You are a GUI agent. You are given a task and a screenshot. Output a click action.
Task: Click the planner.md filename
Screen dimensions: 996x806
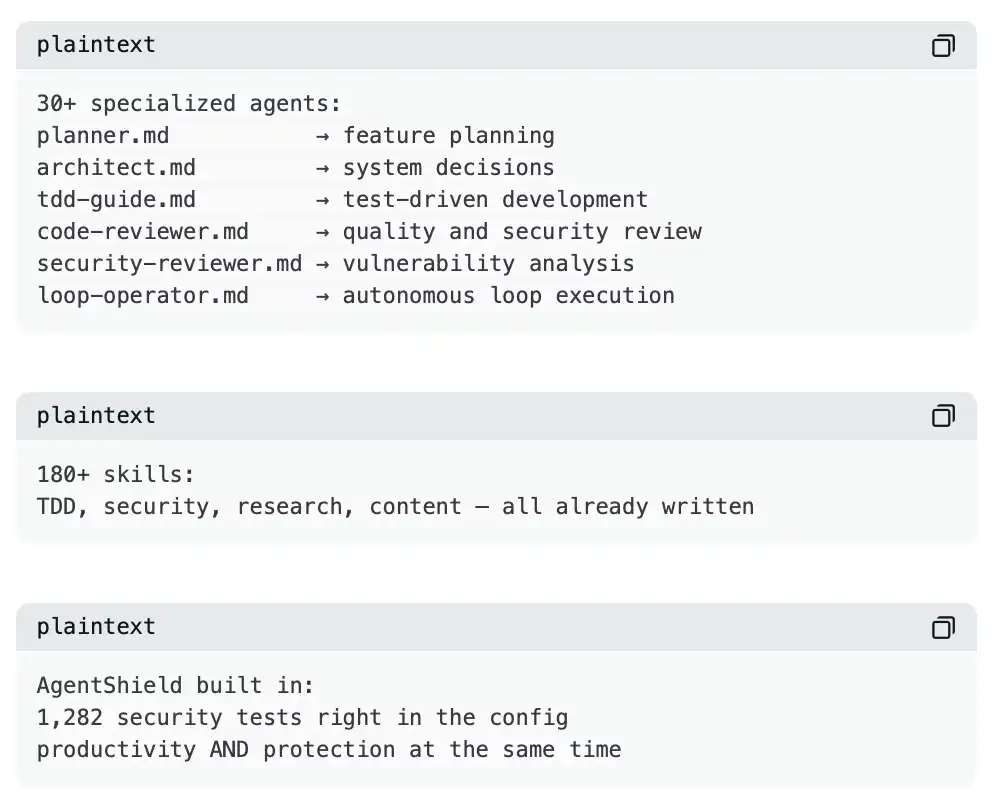(103, 136)
